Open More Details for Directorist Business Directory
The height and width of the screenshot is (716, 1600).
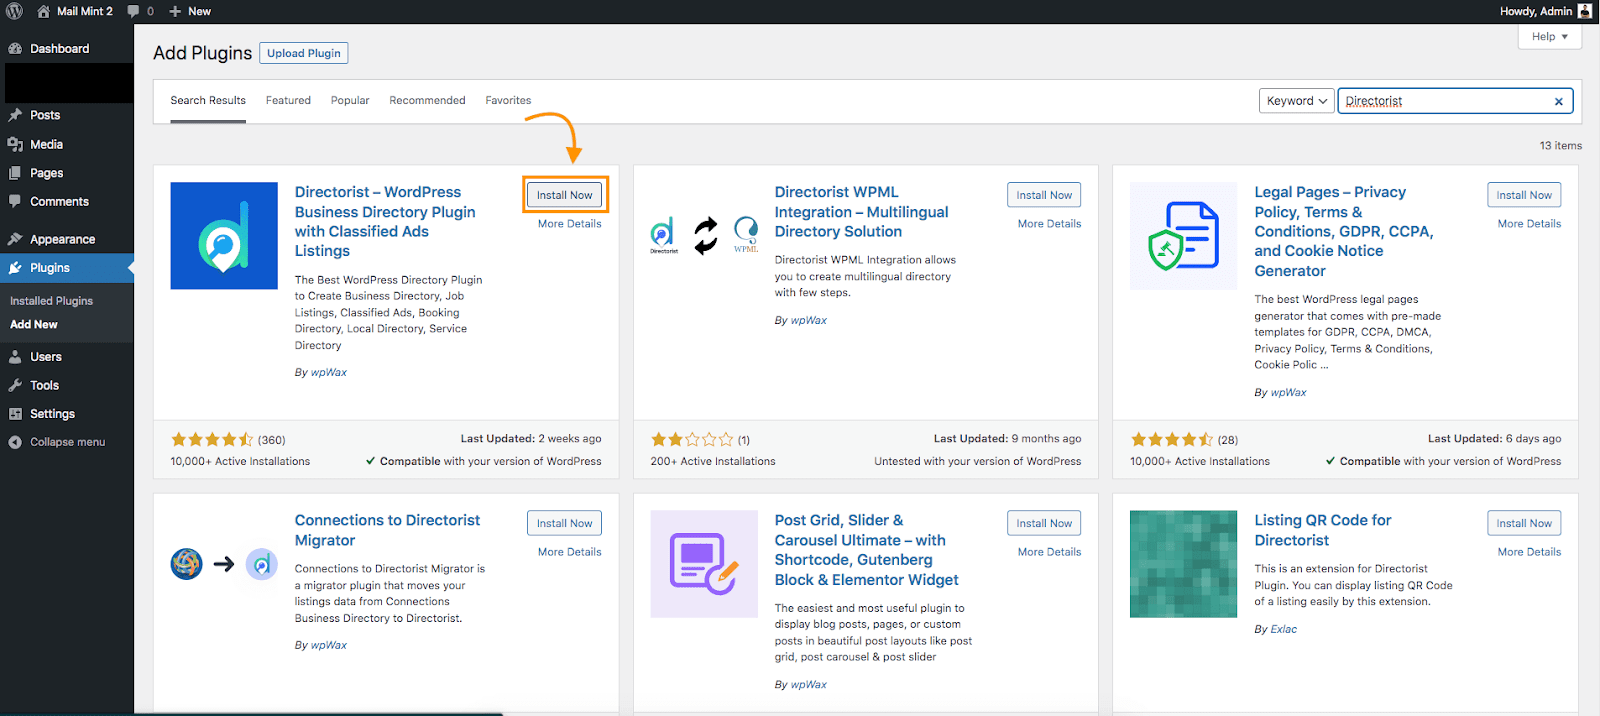coord(570,224)
